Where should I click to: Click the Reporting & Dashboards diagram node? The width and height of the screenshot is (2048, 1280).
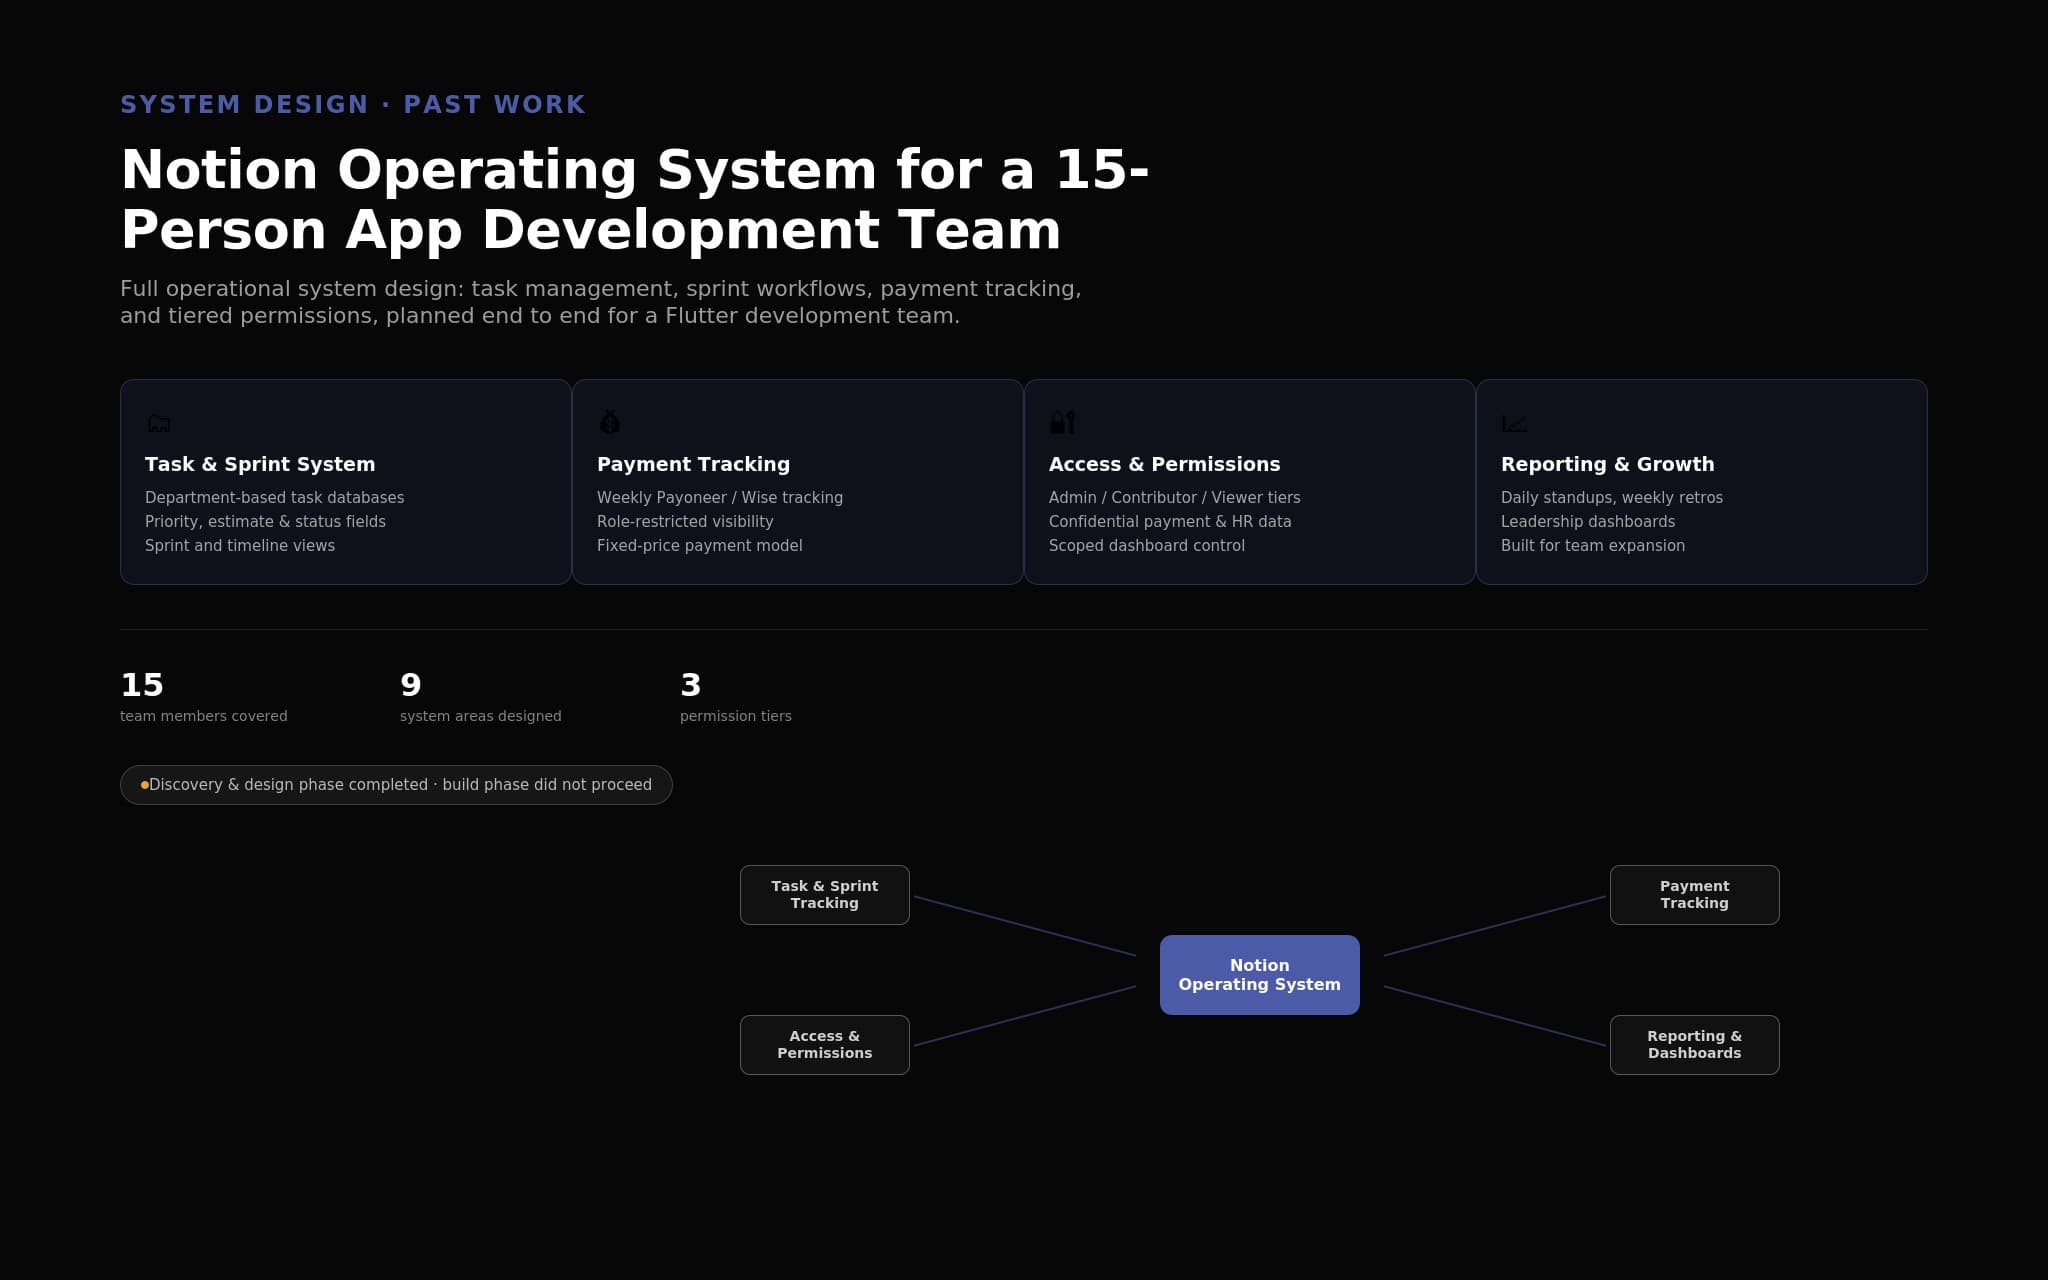(1695, 1045)
